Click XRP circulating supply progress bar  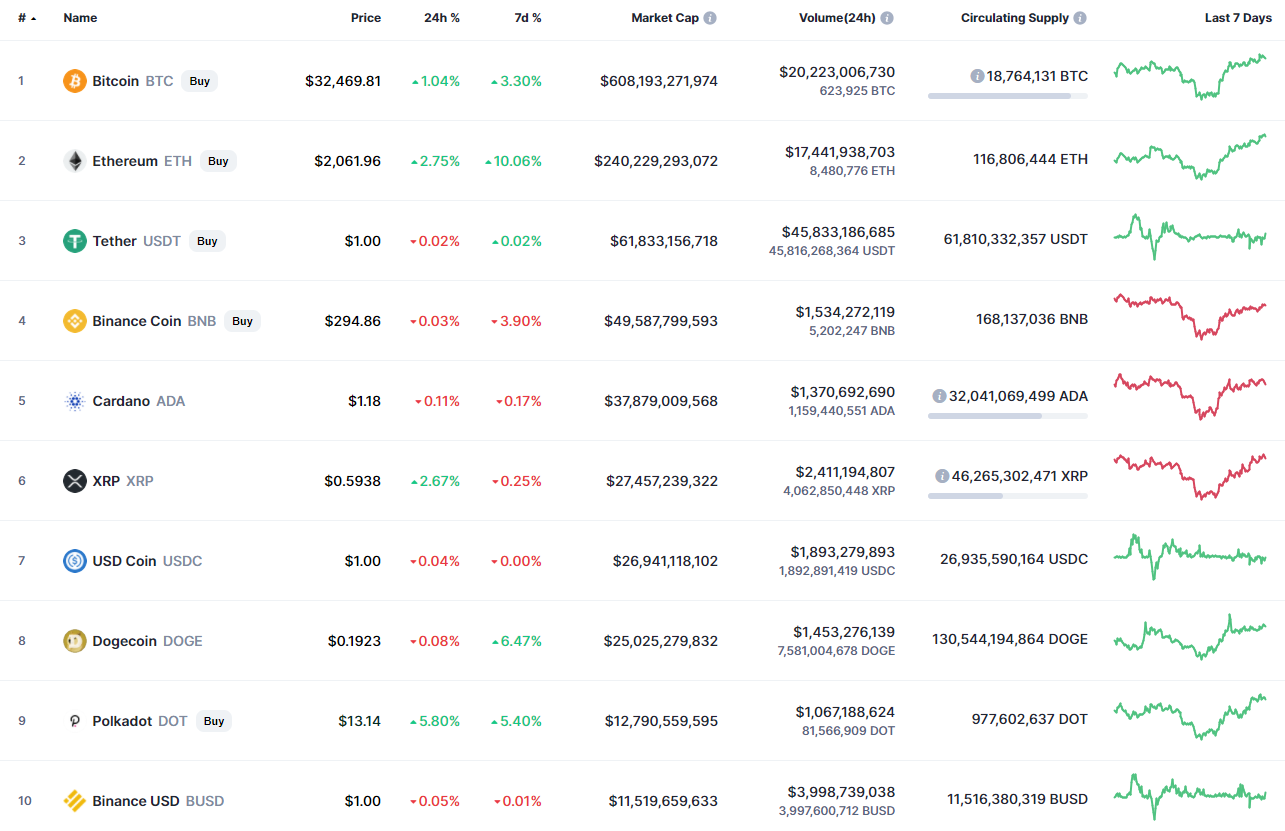click(1008, 496)
